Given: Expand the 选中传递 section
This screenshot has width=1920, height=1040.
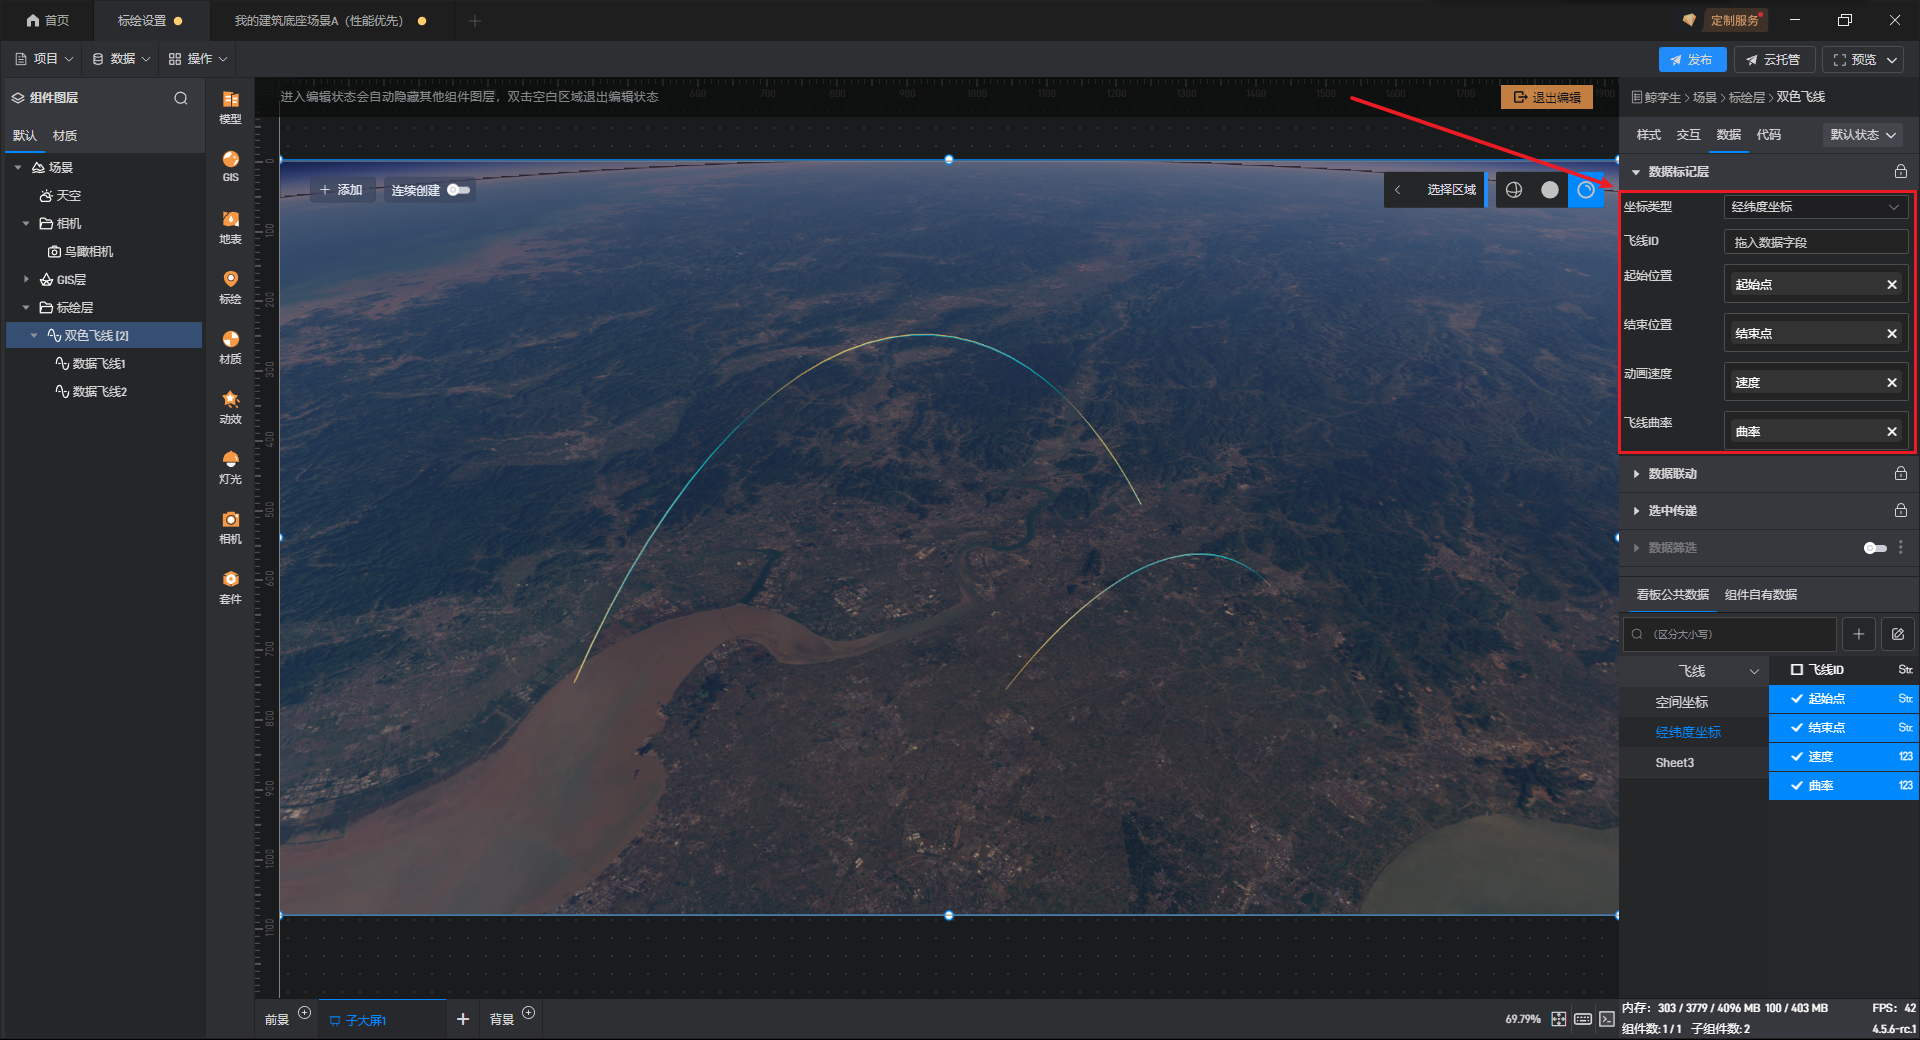Looking at the screenshot, I should pyautogui.click(x=1636, y=511).
